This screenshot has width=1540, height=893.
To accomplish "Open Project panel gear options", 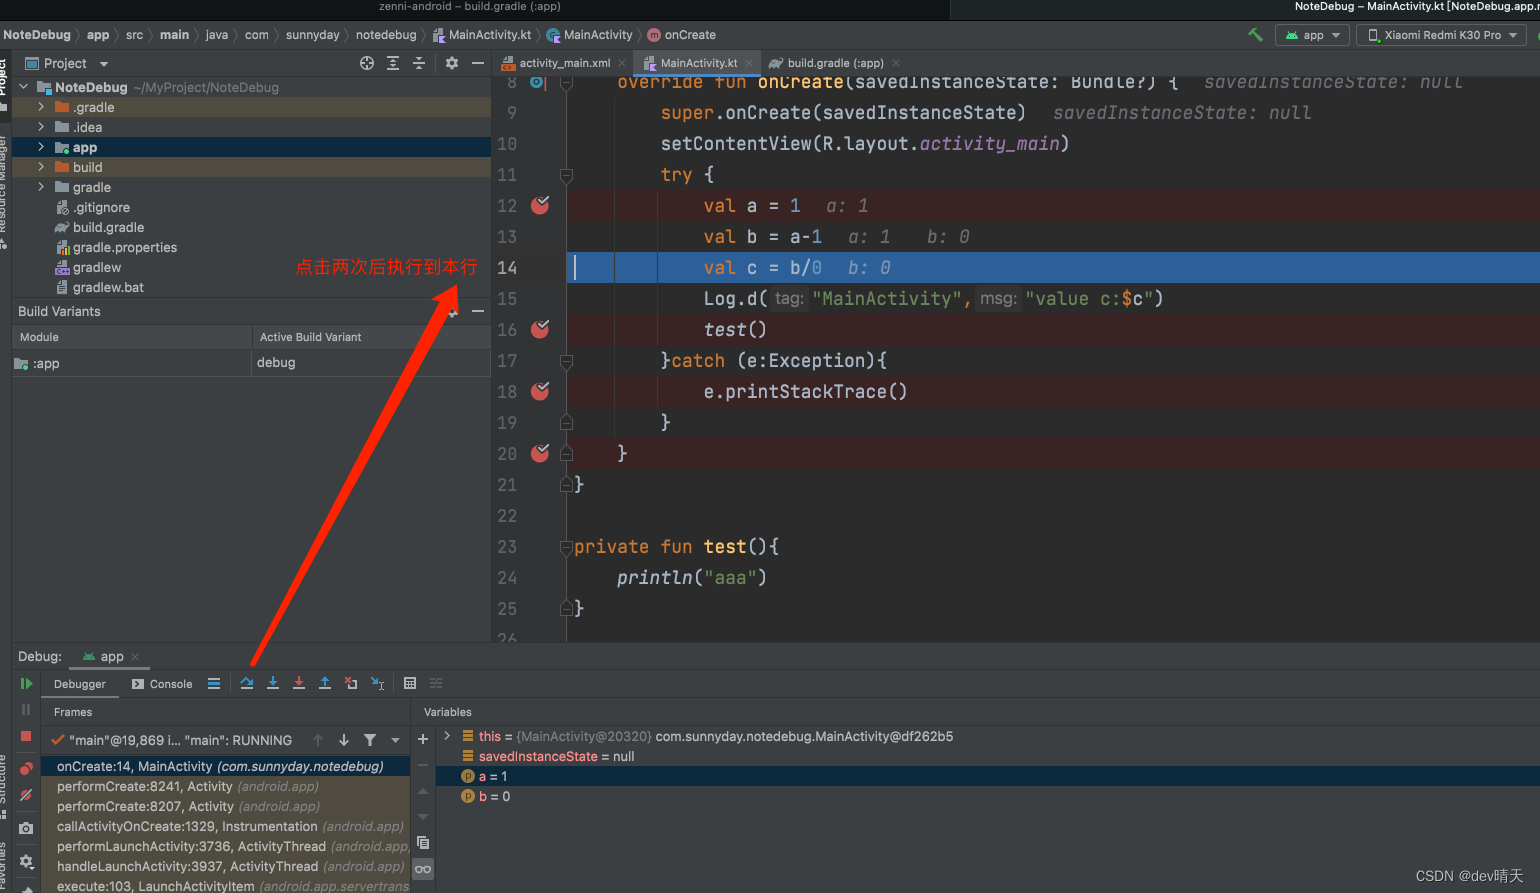I will click(452, 63).
